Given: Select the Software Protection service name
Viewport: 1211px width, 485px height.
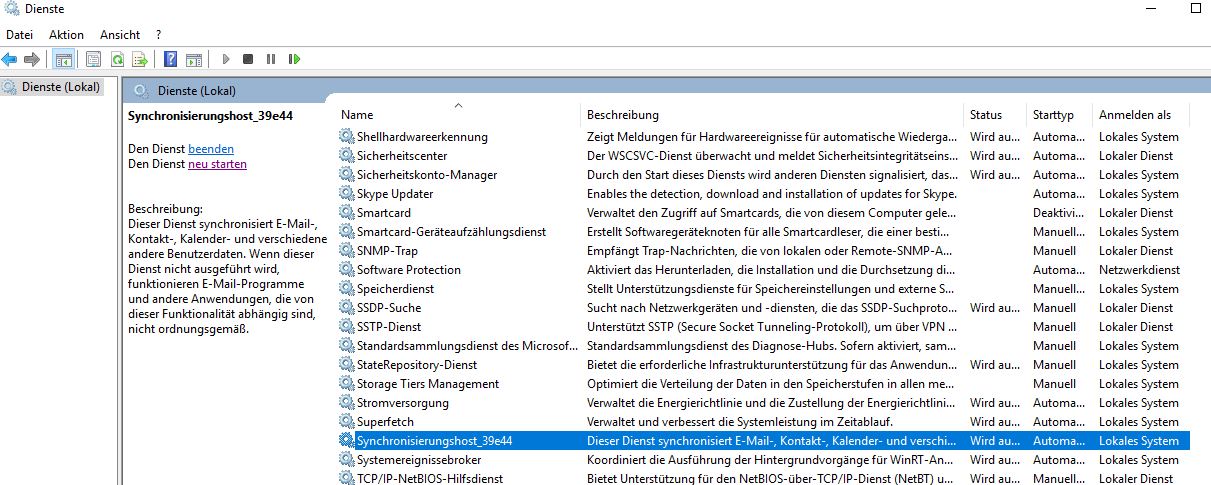Looking at the screenshot, I should [409, 269].
